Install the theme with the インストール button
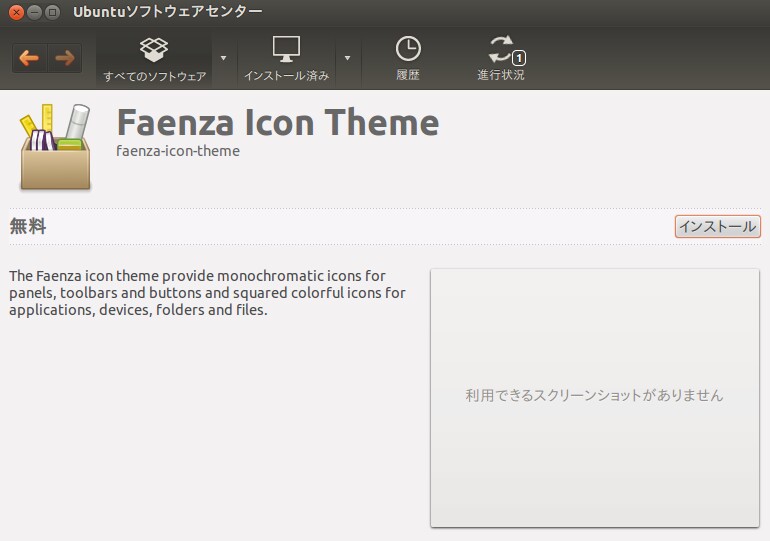The height and width of the screenshot is (541, 770). point(717,226)
